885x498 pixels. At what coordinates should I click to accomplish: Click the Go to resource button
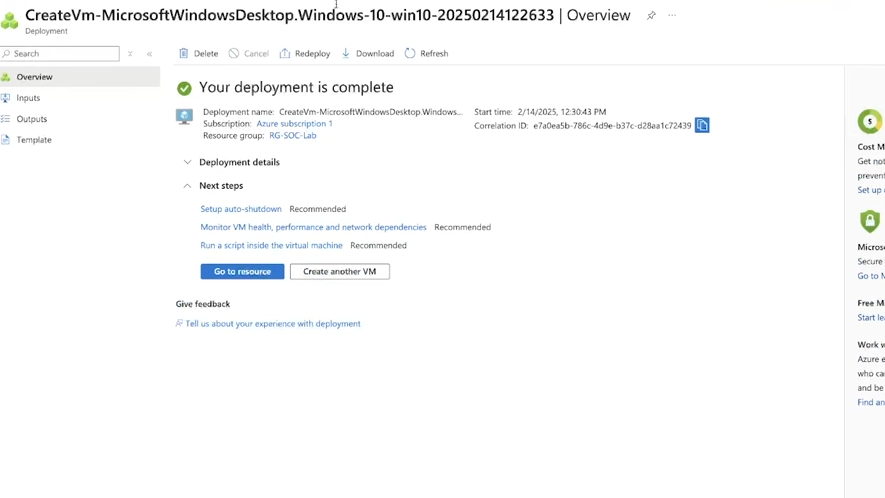242,272
